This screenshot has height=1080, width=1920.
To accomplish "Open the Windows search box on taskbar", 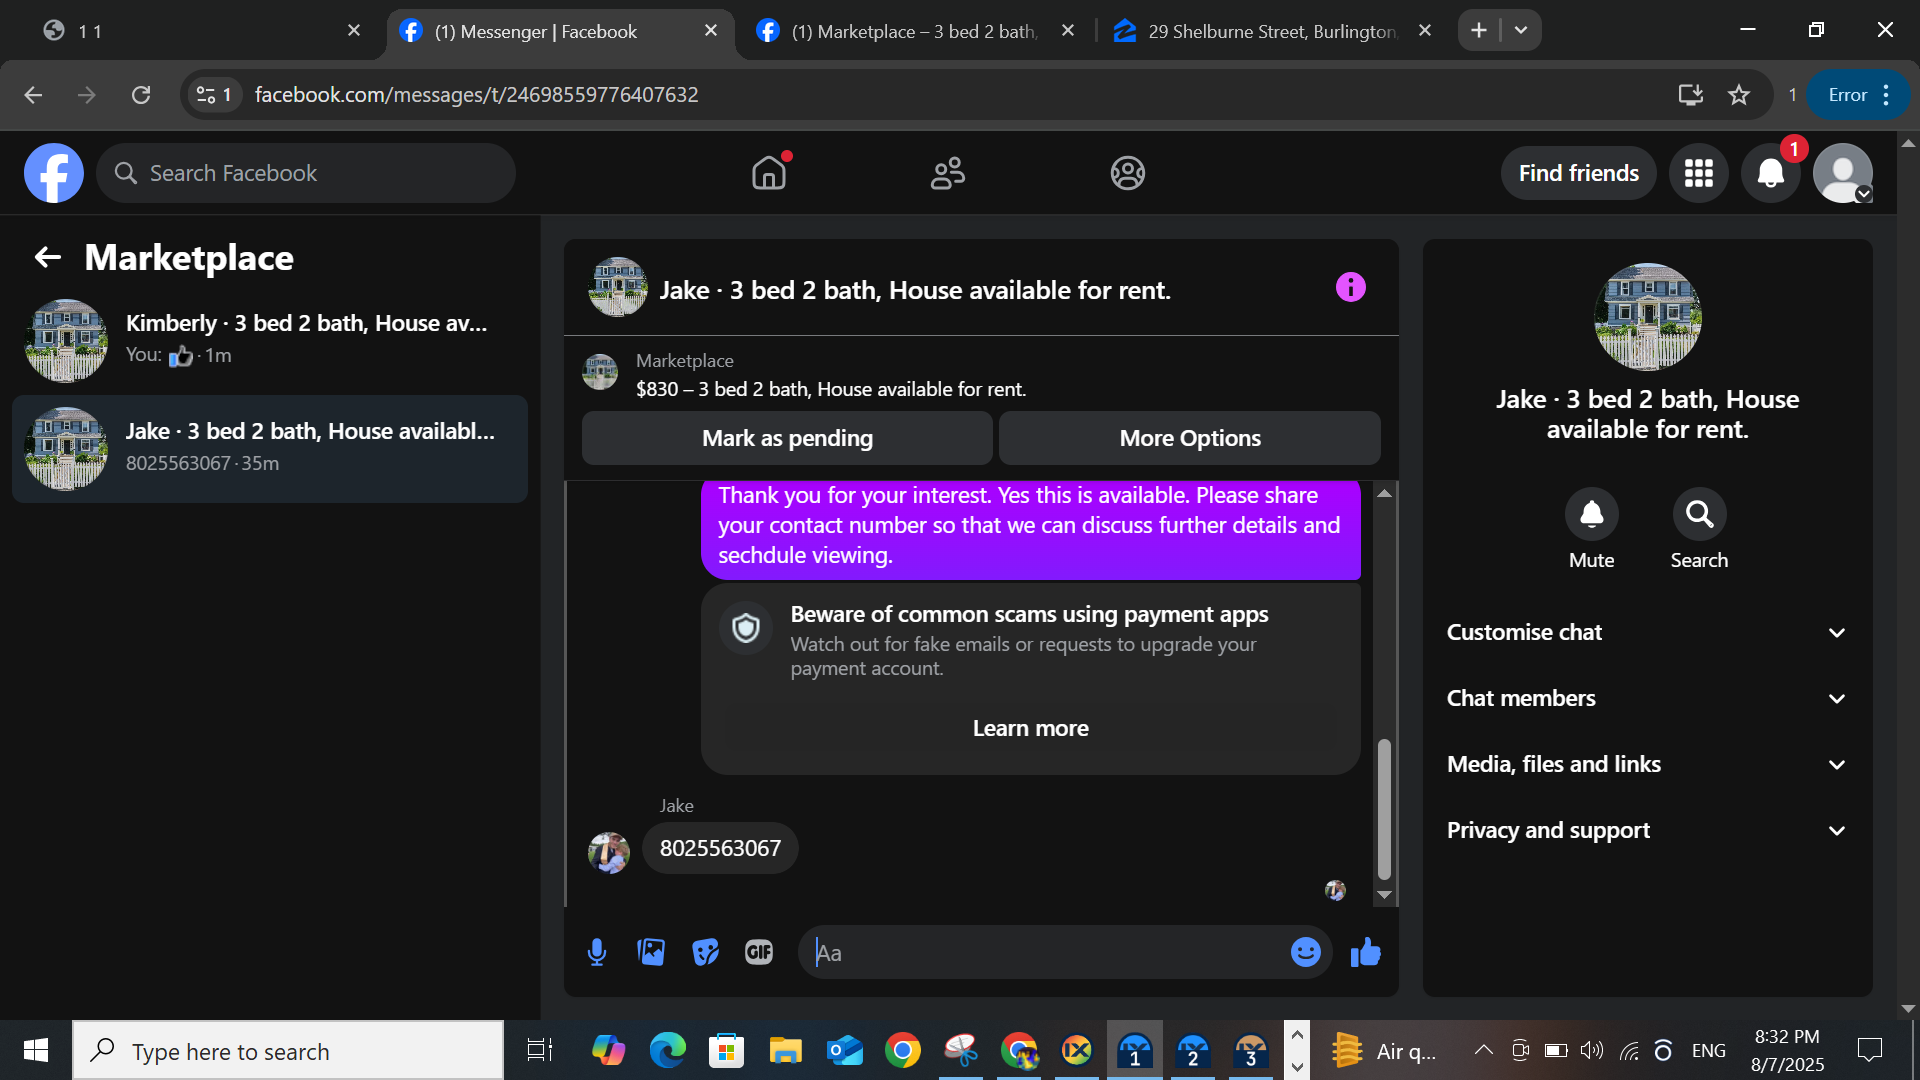I will pos(288,1050).
